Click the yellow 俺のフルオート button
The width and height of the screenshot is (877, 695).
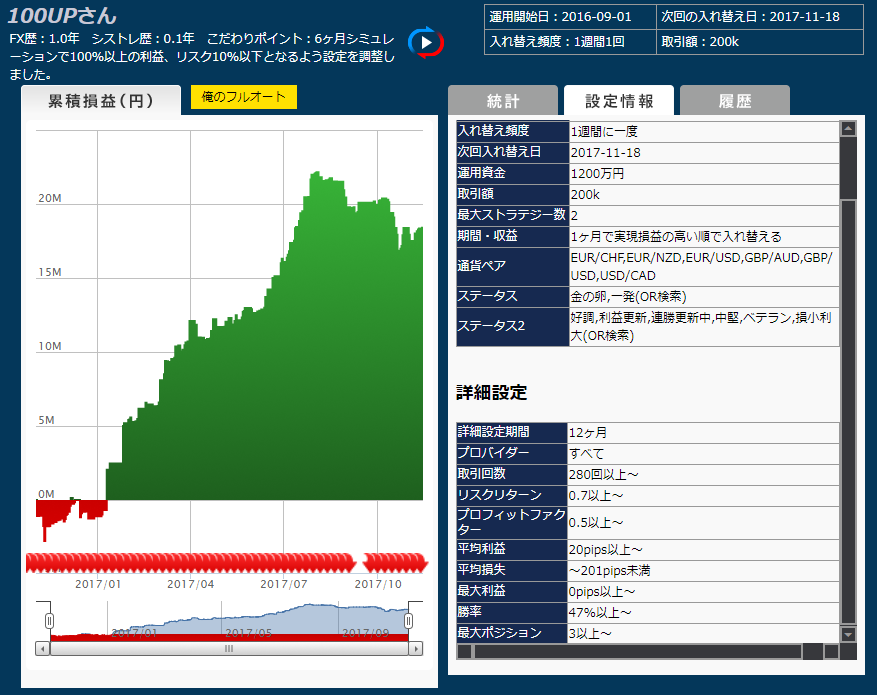[243, 97]
